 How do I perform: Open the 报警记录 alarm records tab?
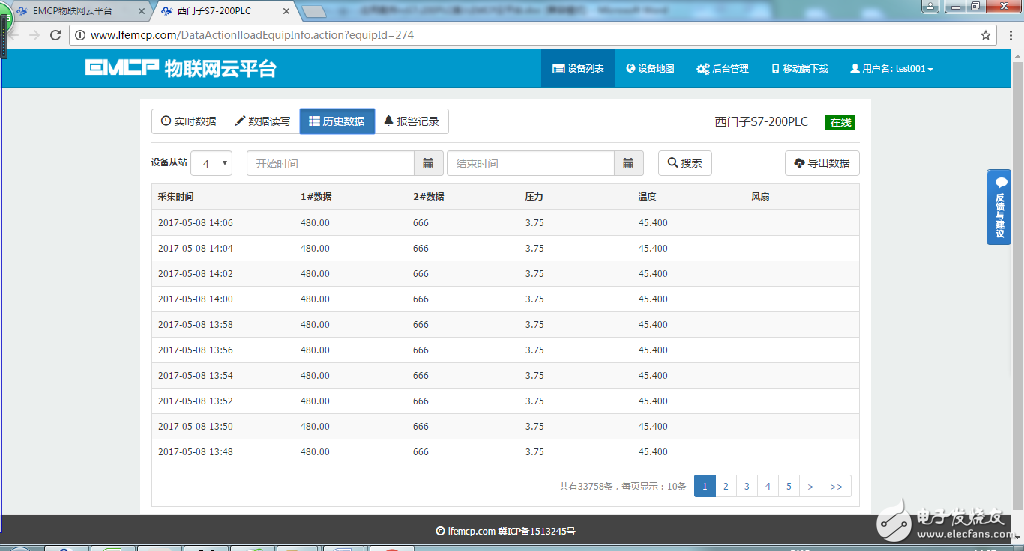click(x=411, y=121)
